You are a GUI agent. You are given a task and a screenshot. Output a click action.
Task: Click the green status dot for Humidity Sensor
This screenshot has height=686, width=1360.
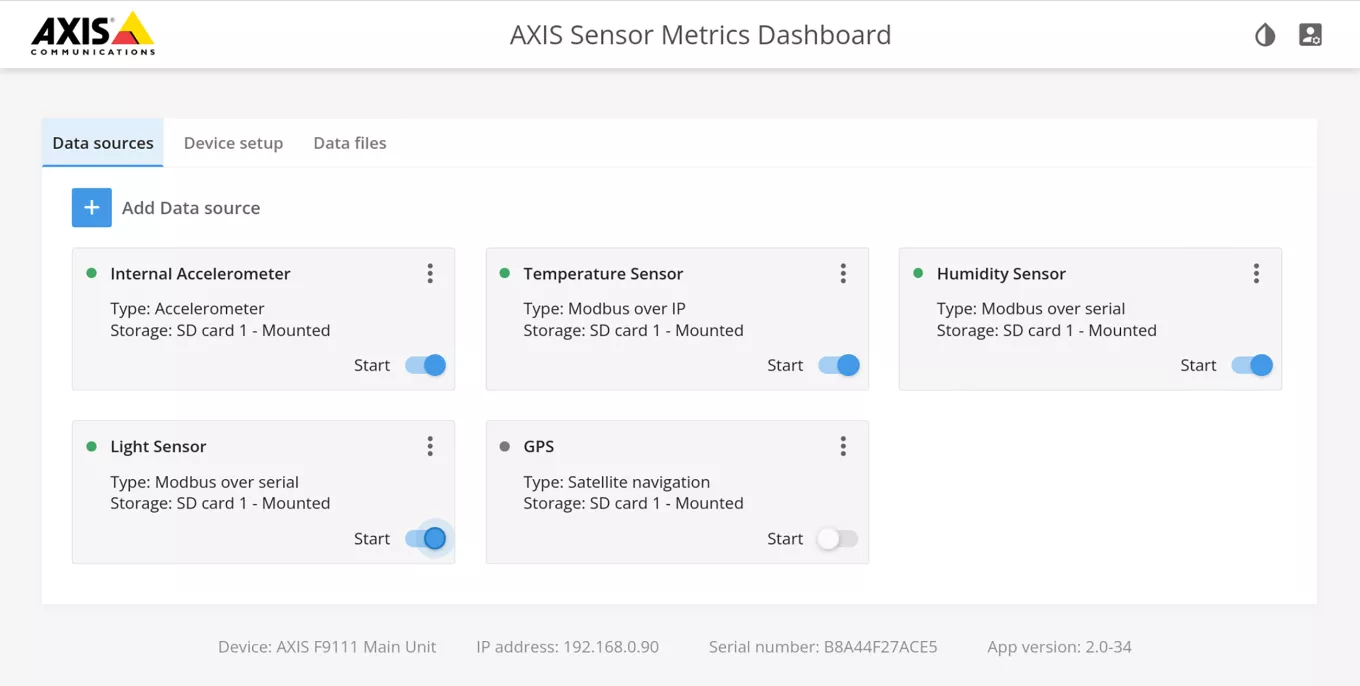point(918,273)
